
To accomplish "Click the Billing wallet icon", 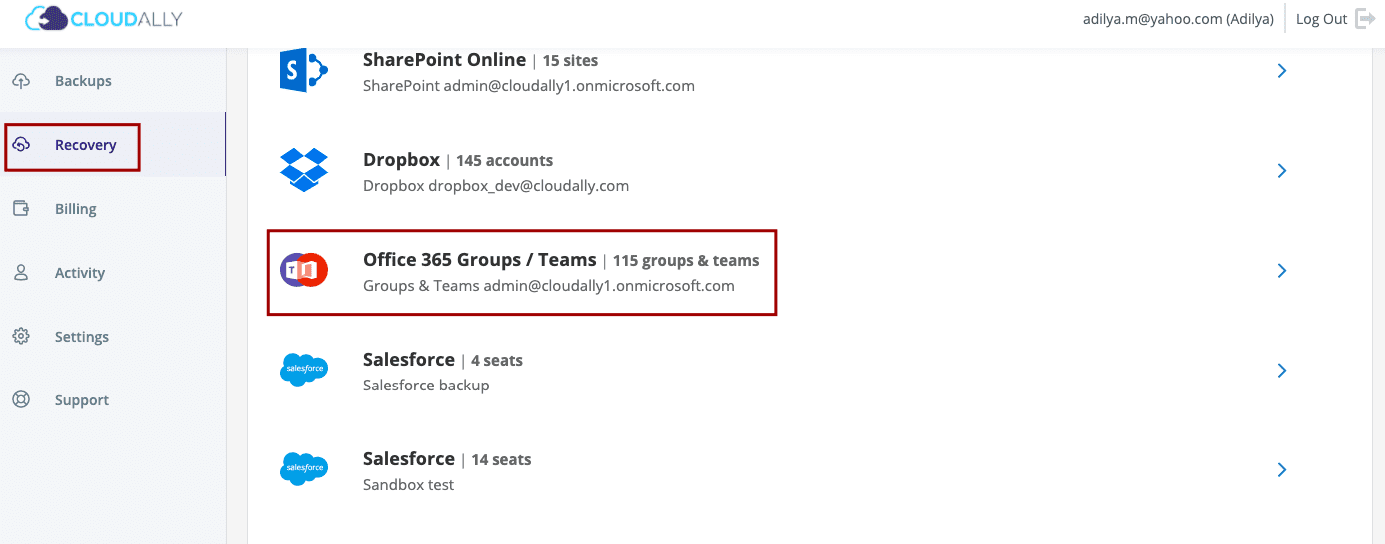I will click(x=21, y=209).
